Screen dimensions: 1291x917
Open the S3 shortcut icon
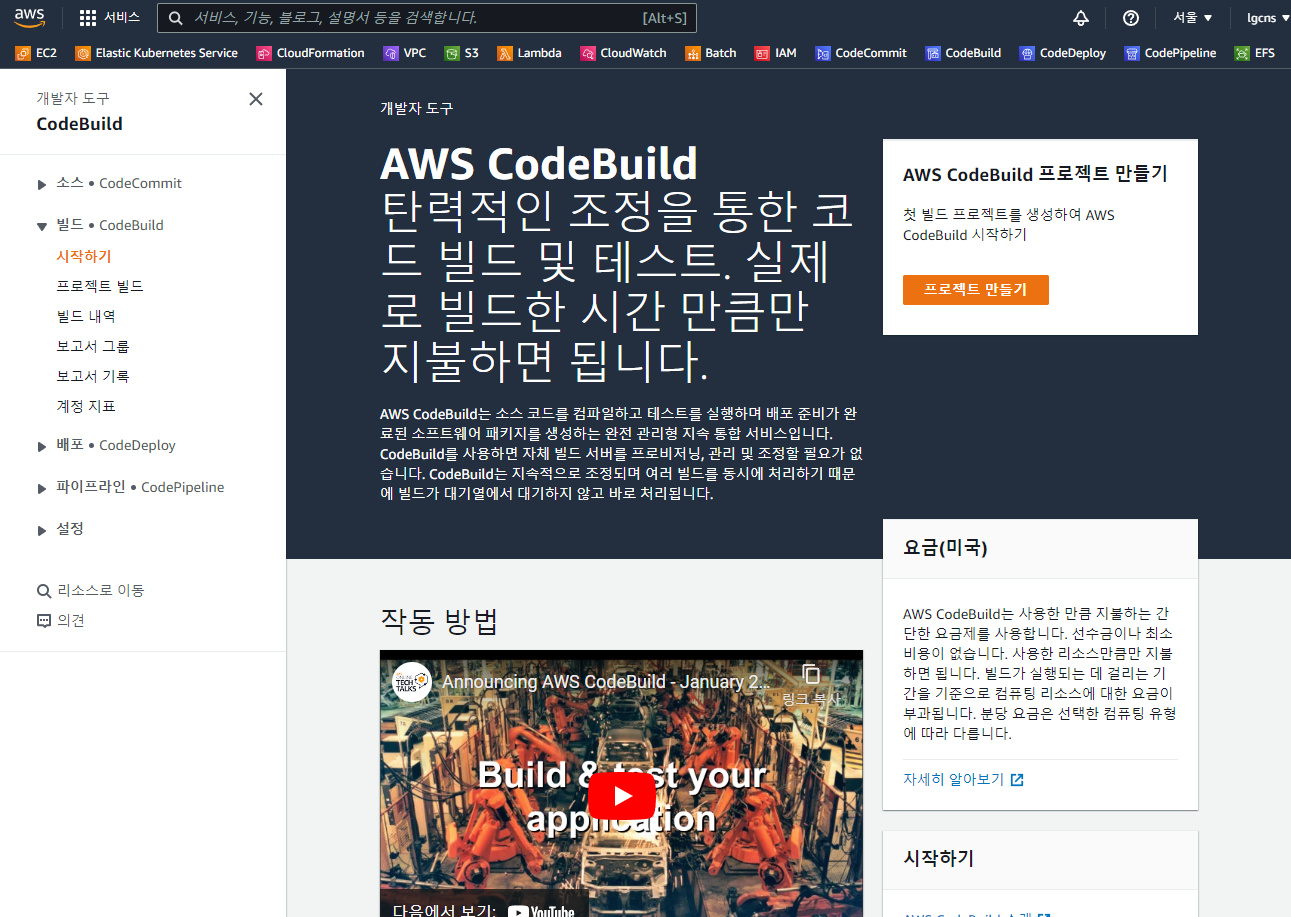(452, 53)
